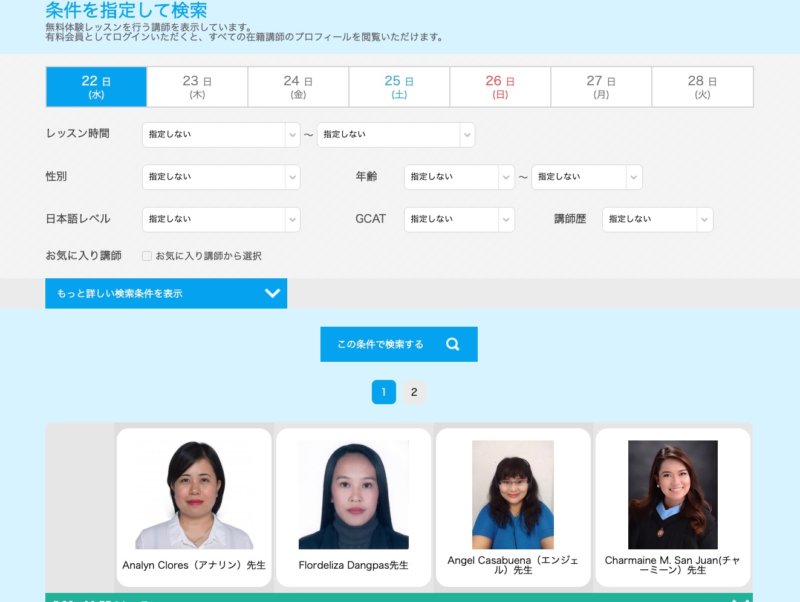Expand the 性別 gender dropdown
Screen dimensions: 800x602
tap(220, 177)
